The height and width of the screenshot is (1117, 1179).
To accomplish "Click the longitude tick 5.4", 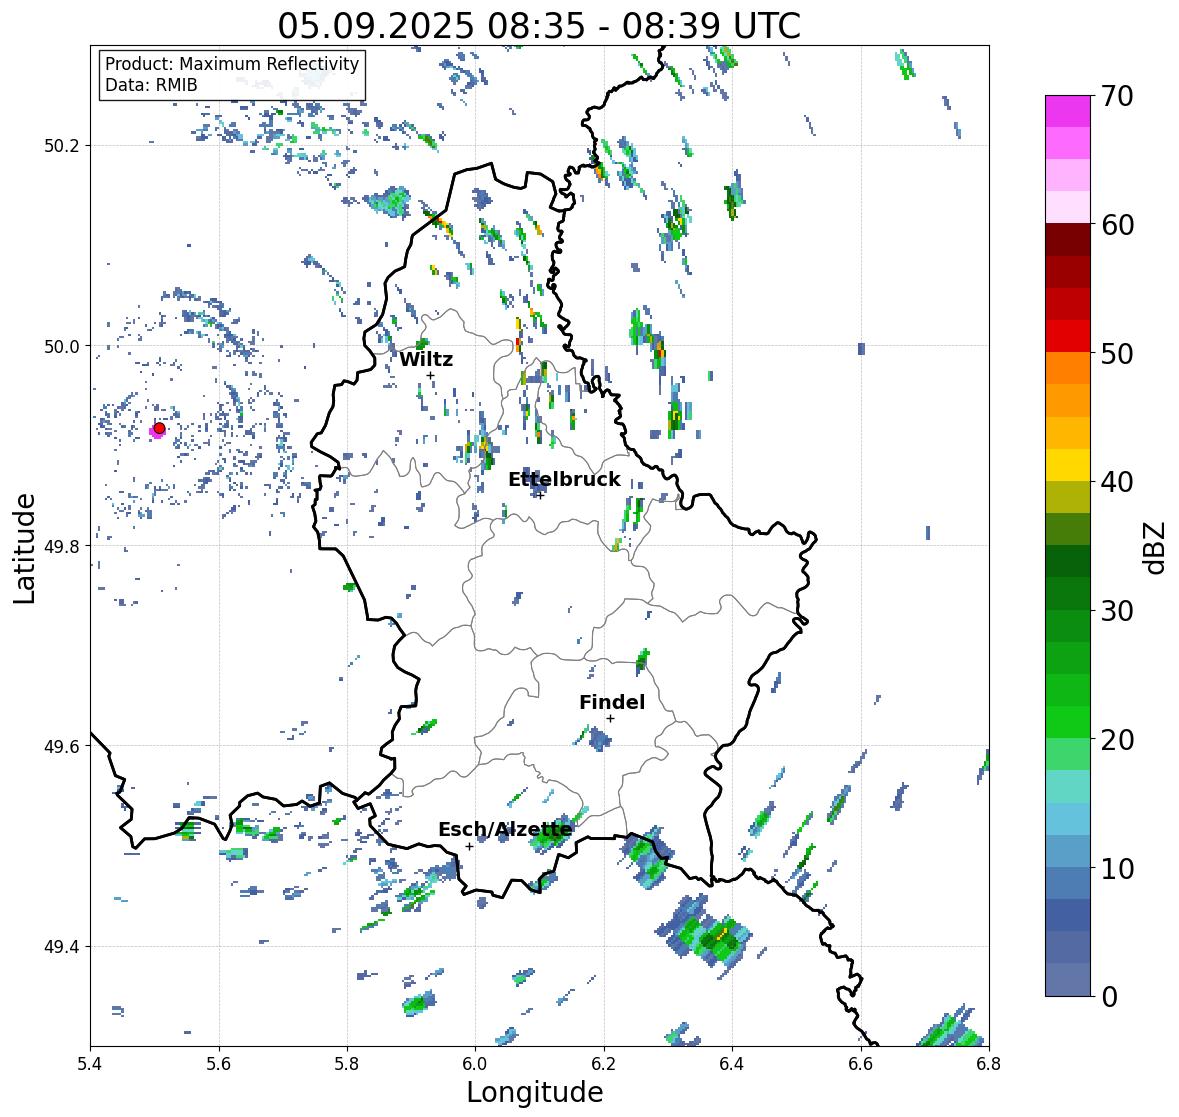I will pyautogui.click(x=90, y=1064).
